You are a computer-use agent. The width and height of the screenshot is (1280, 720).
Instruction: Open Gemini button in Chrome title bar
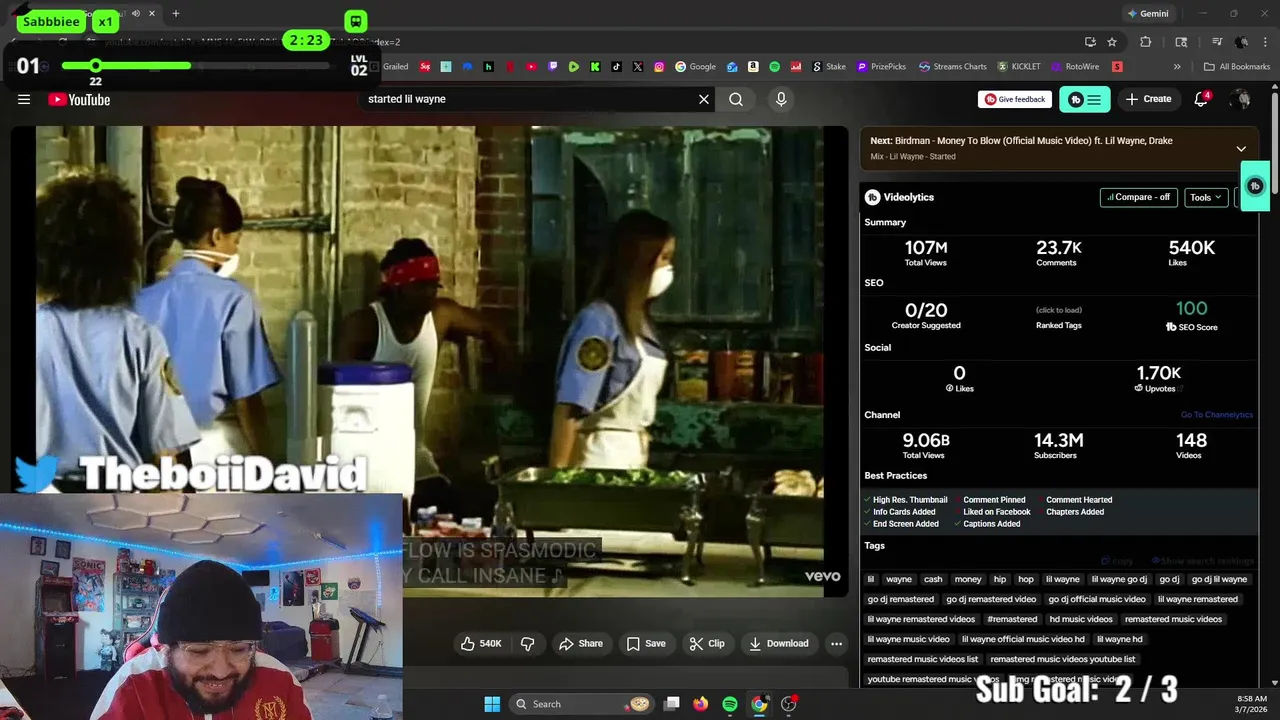pos(1147,14)
